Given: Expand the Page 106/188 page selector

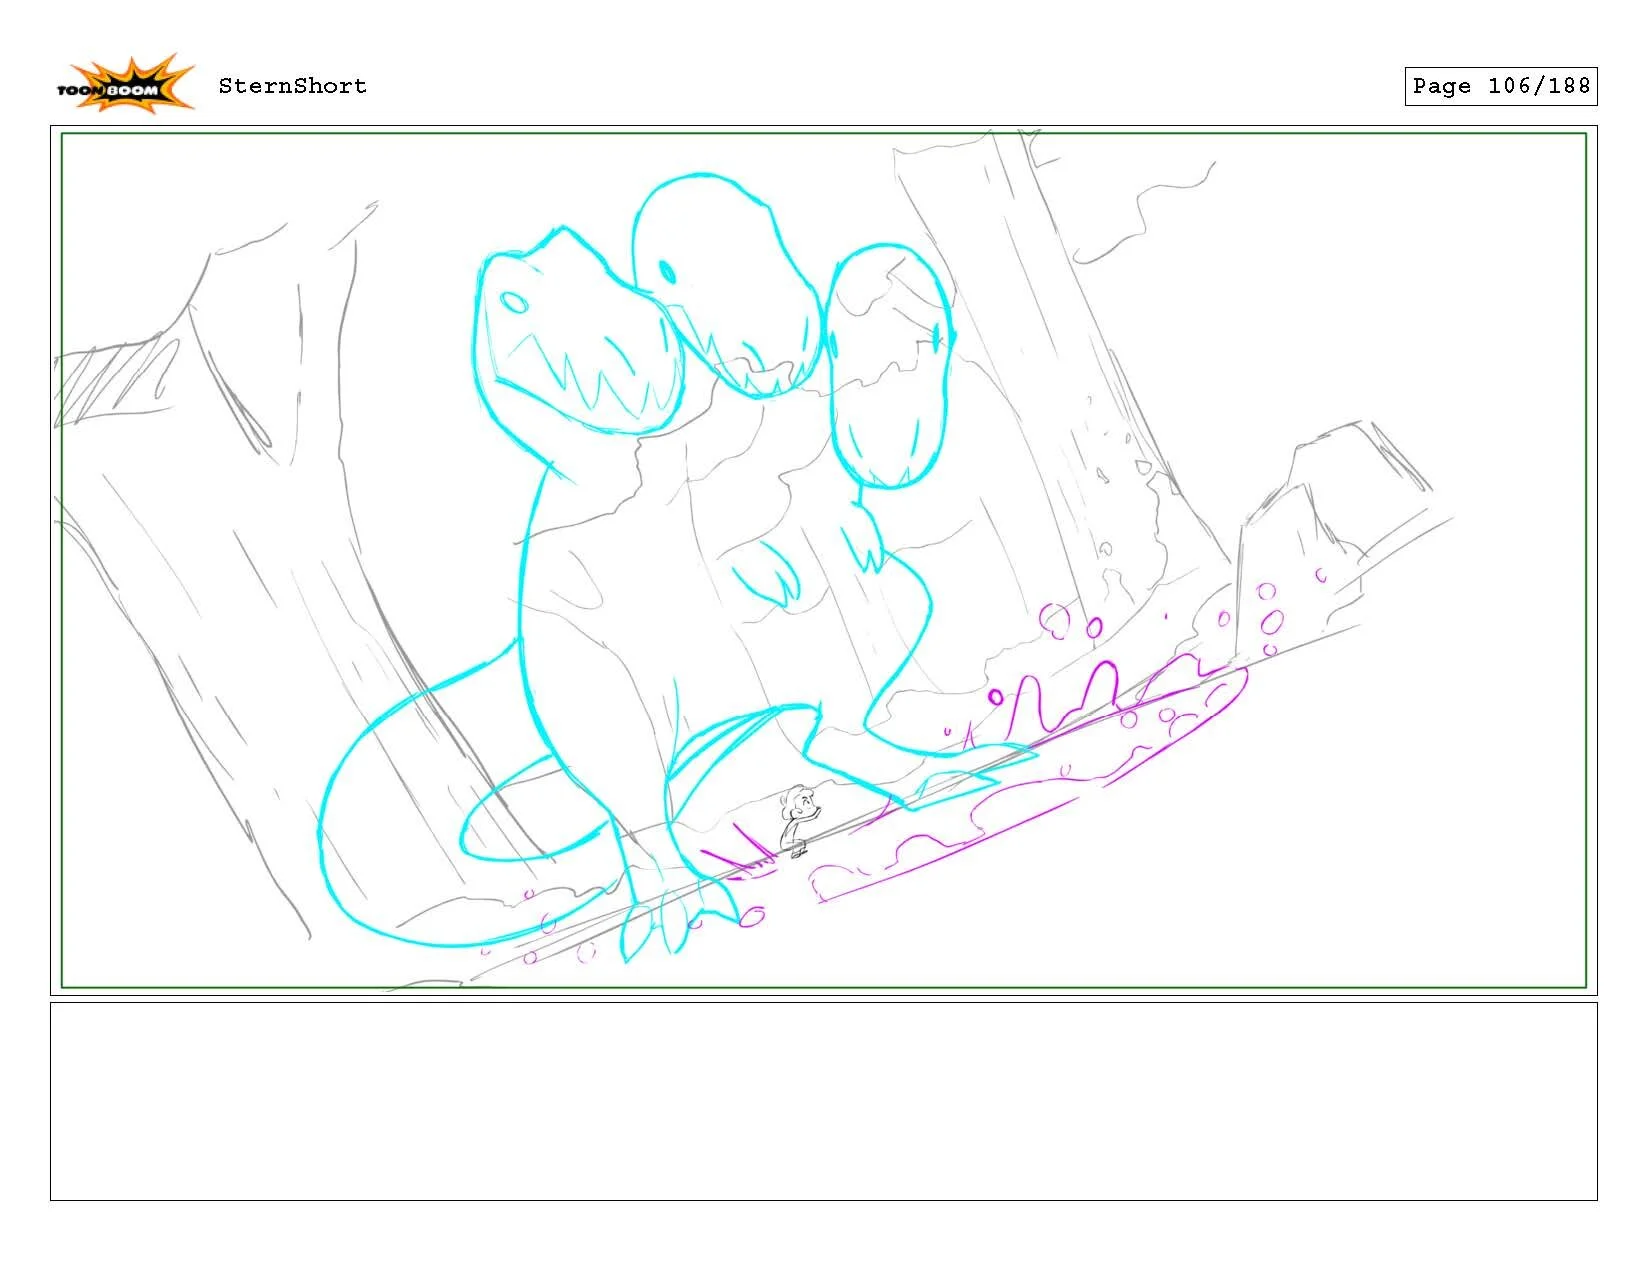Looking at the screenshot, I should click(1500, 87).
